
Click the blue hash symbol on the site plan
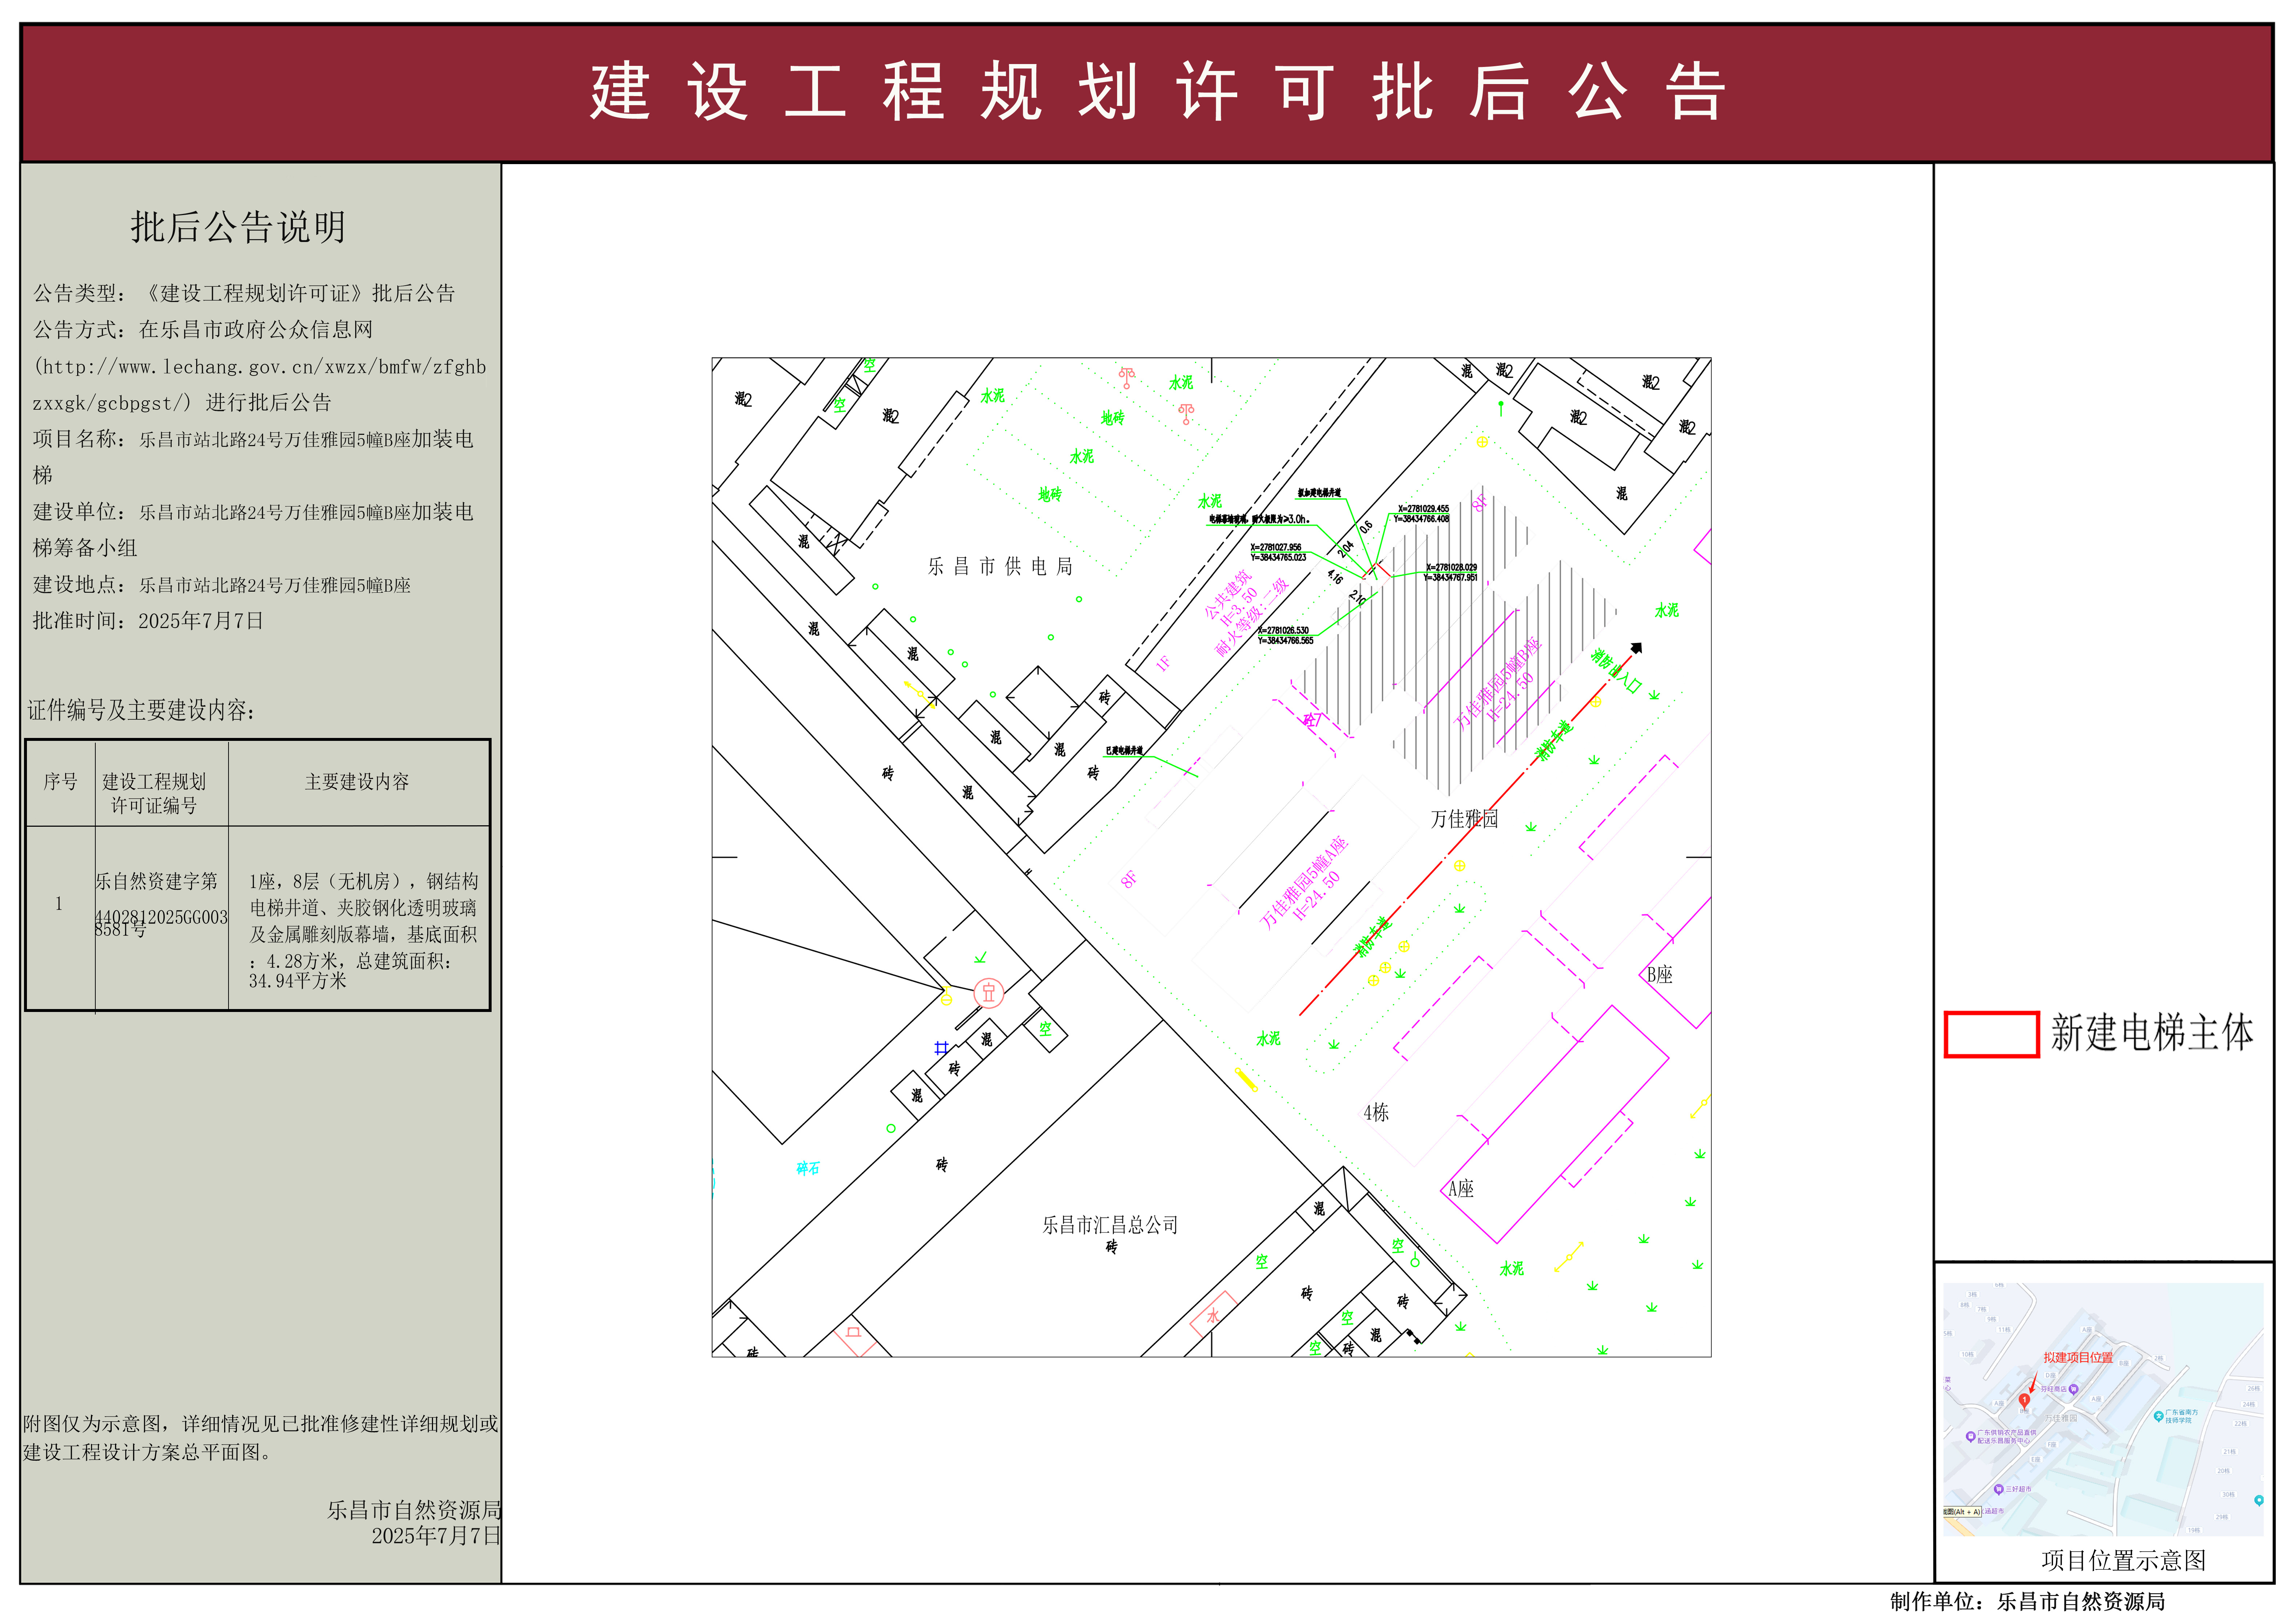pyautogui.click(x=941, y=1048)
